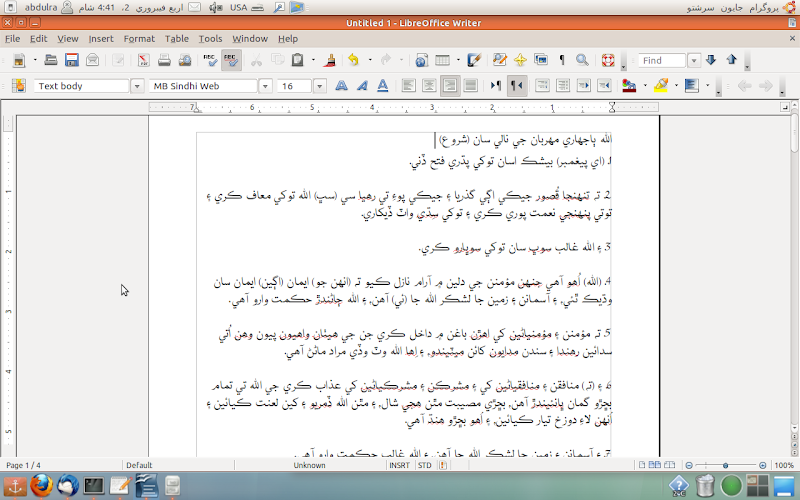Expand font size 16 dropdown

tap(319, 86)
